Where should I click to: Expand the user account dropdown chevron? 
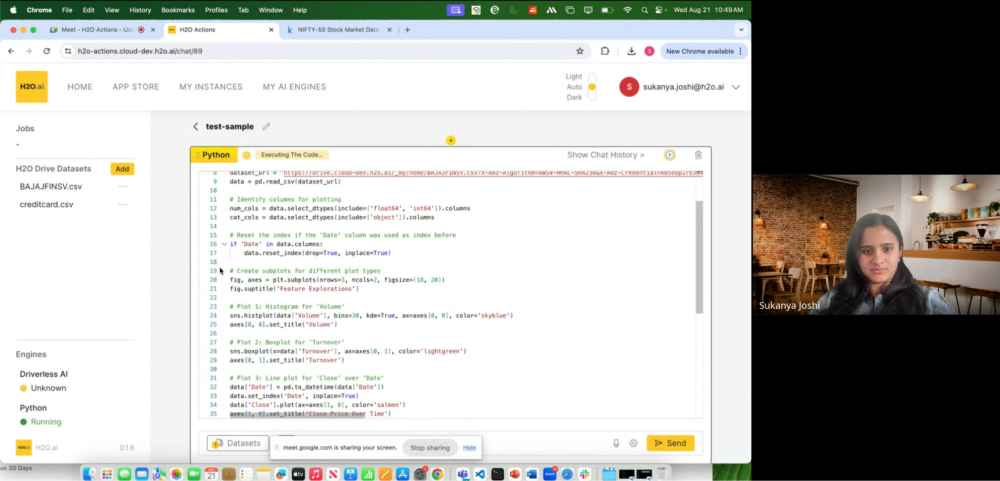[x=736, y=87]
